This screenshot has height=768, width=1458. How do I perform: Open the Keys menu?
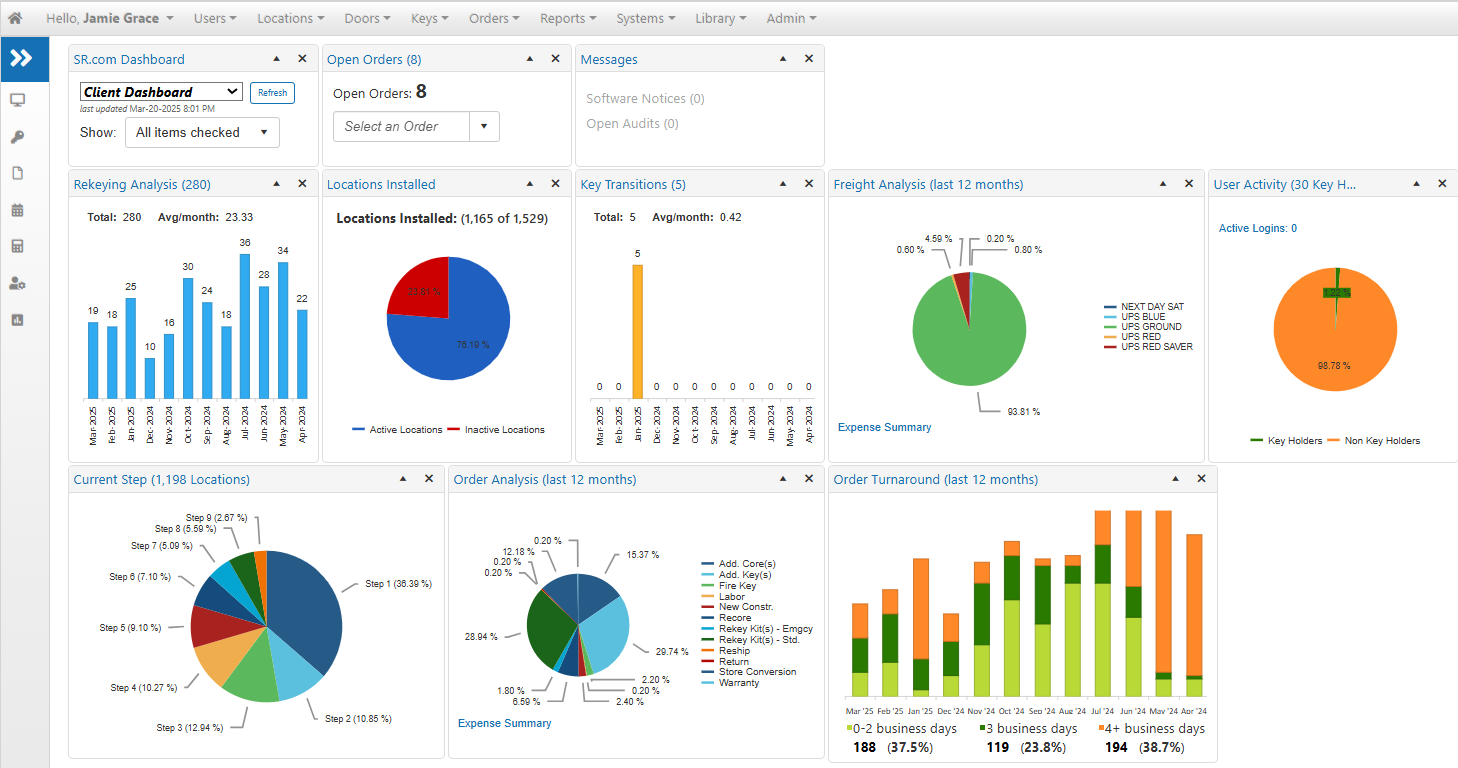429,18
